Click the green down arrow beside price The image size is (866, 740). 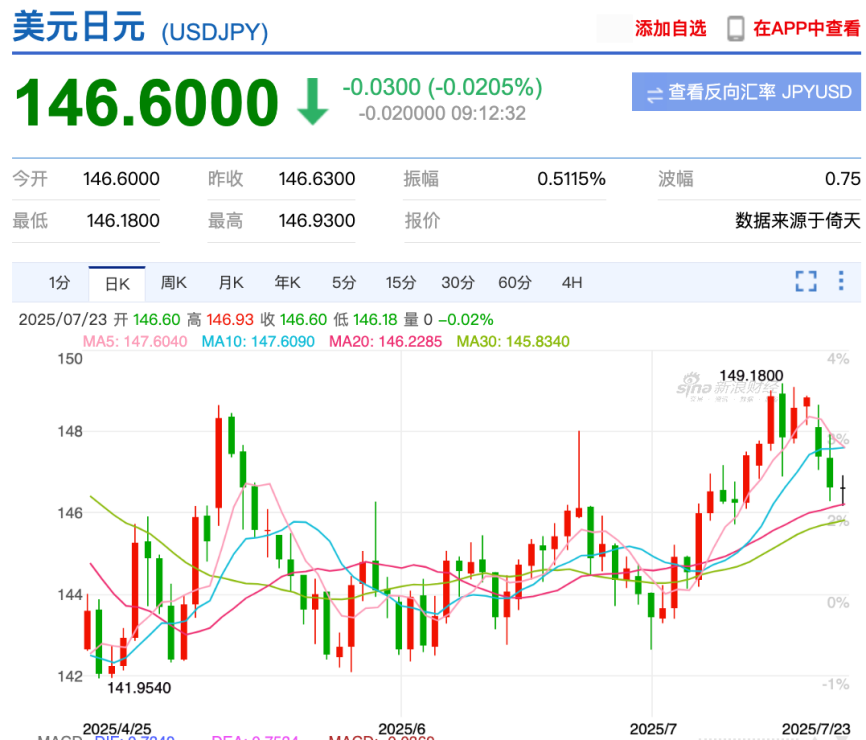tap(312, 102)
